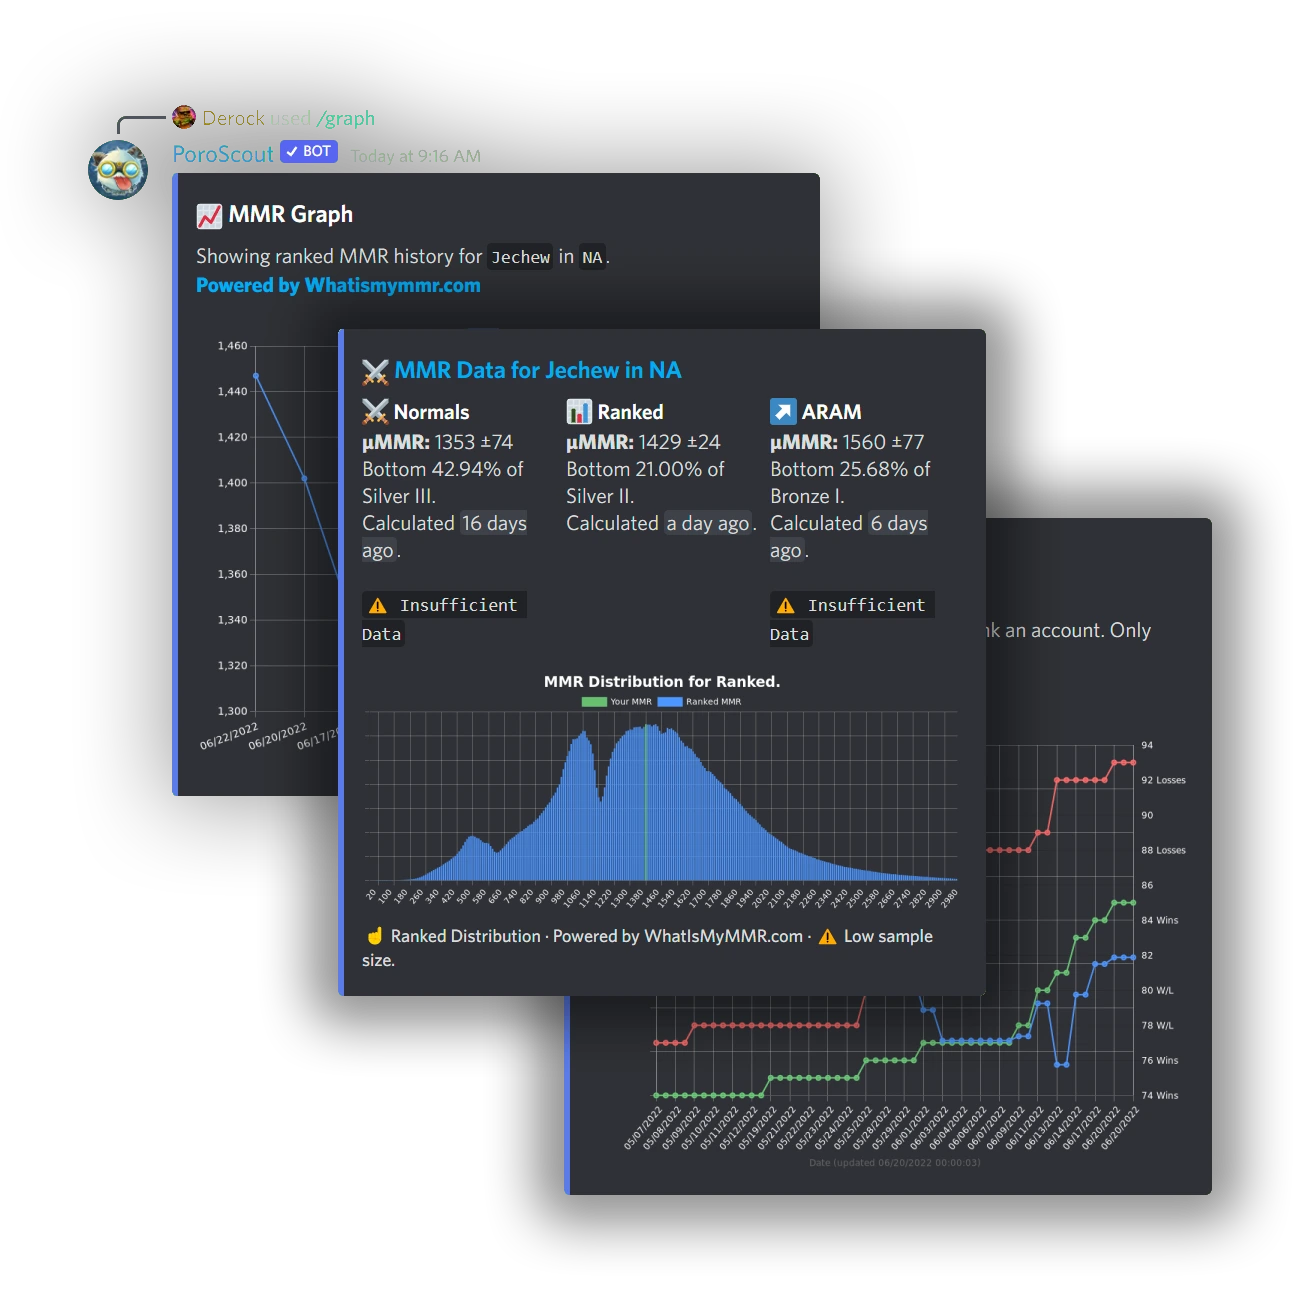Image resolution: width=1300 pixels, height=1300 pixels.
Task: Click the warning triangle under Normals stats
Action: tap(378, 604)
